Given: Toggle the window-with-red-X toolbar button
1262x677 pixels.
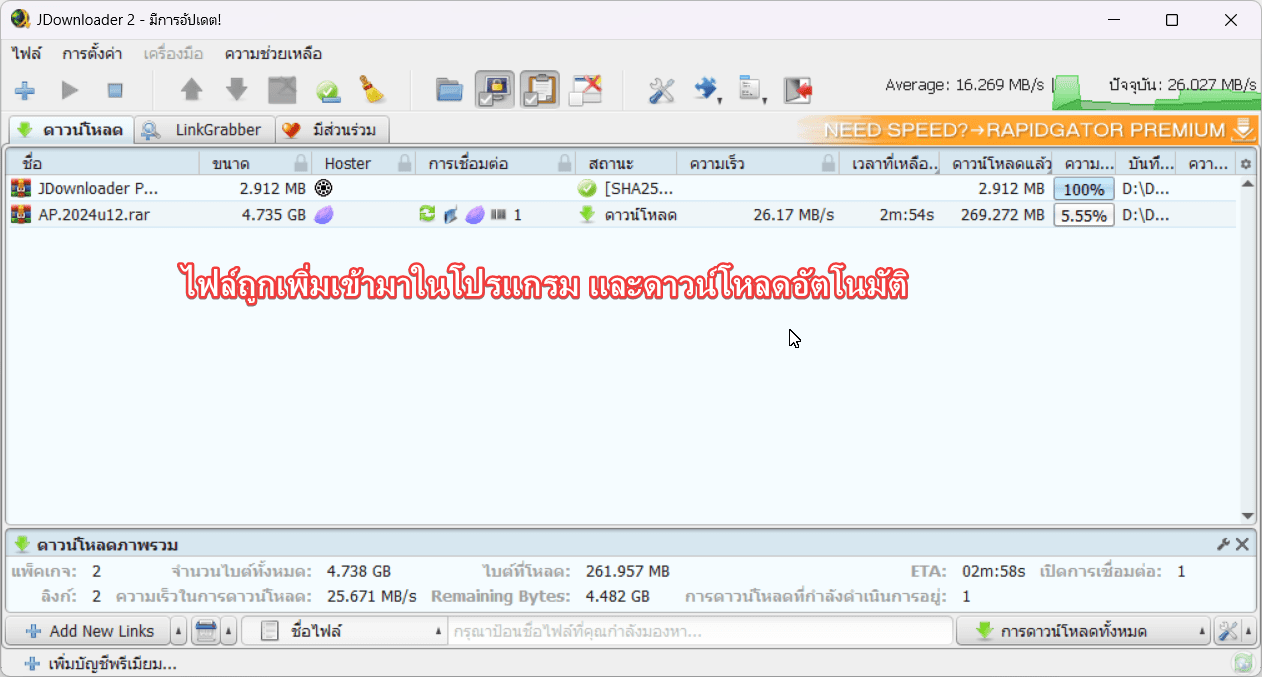Looking at the screenshot, I should 585,90.
